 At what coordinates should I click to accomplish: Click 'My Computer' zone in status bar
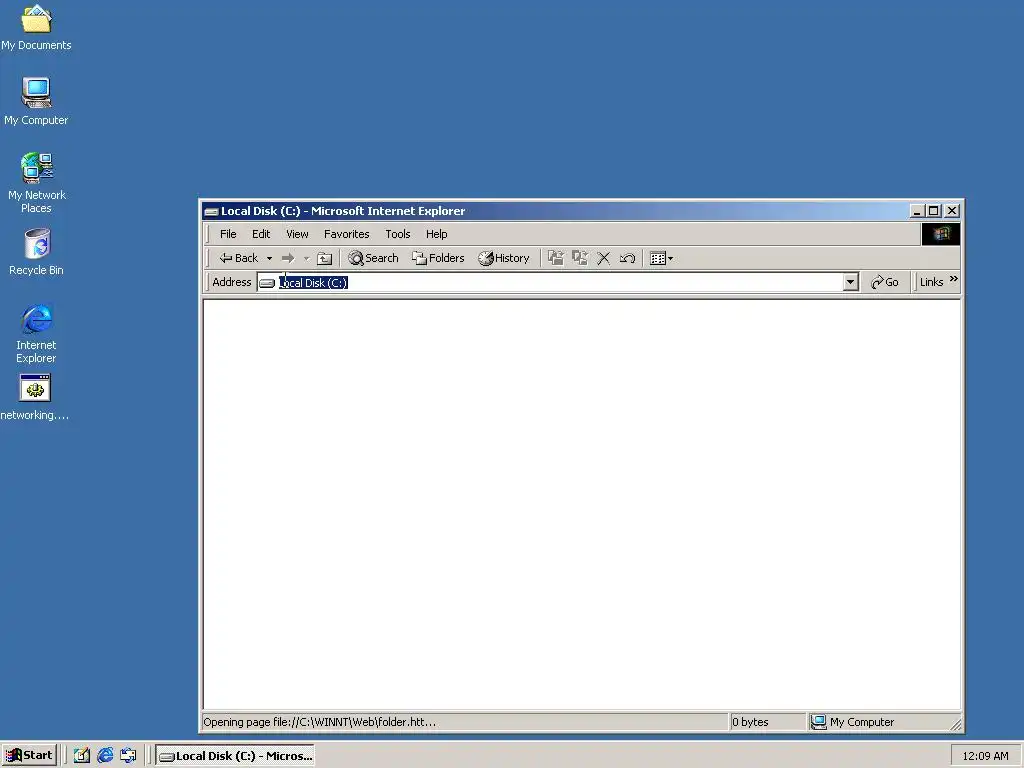pos(852,722)
